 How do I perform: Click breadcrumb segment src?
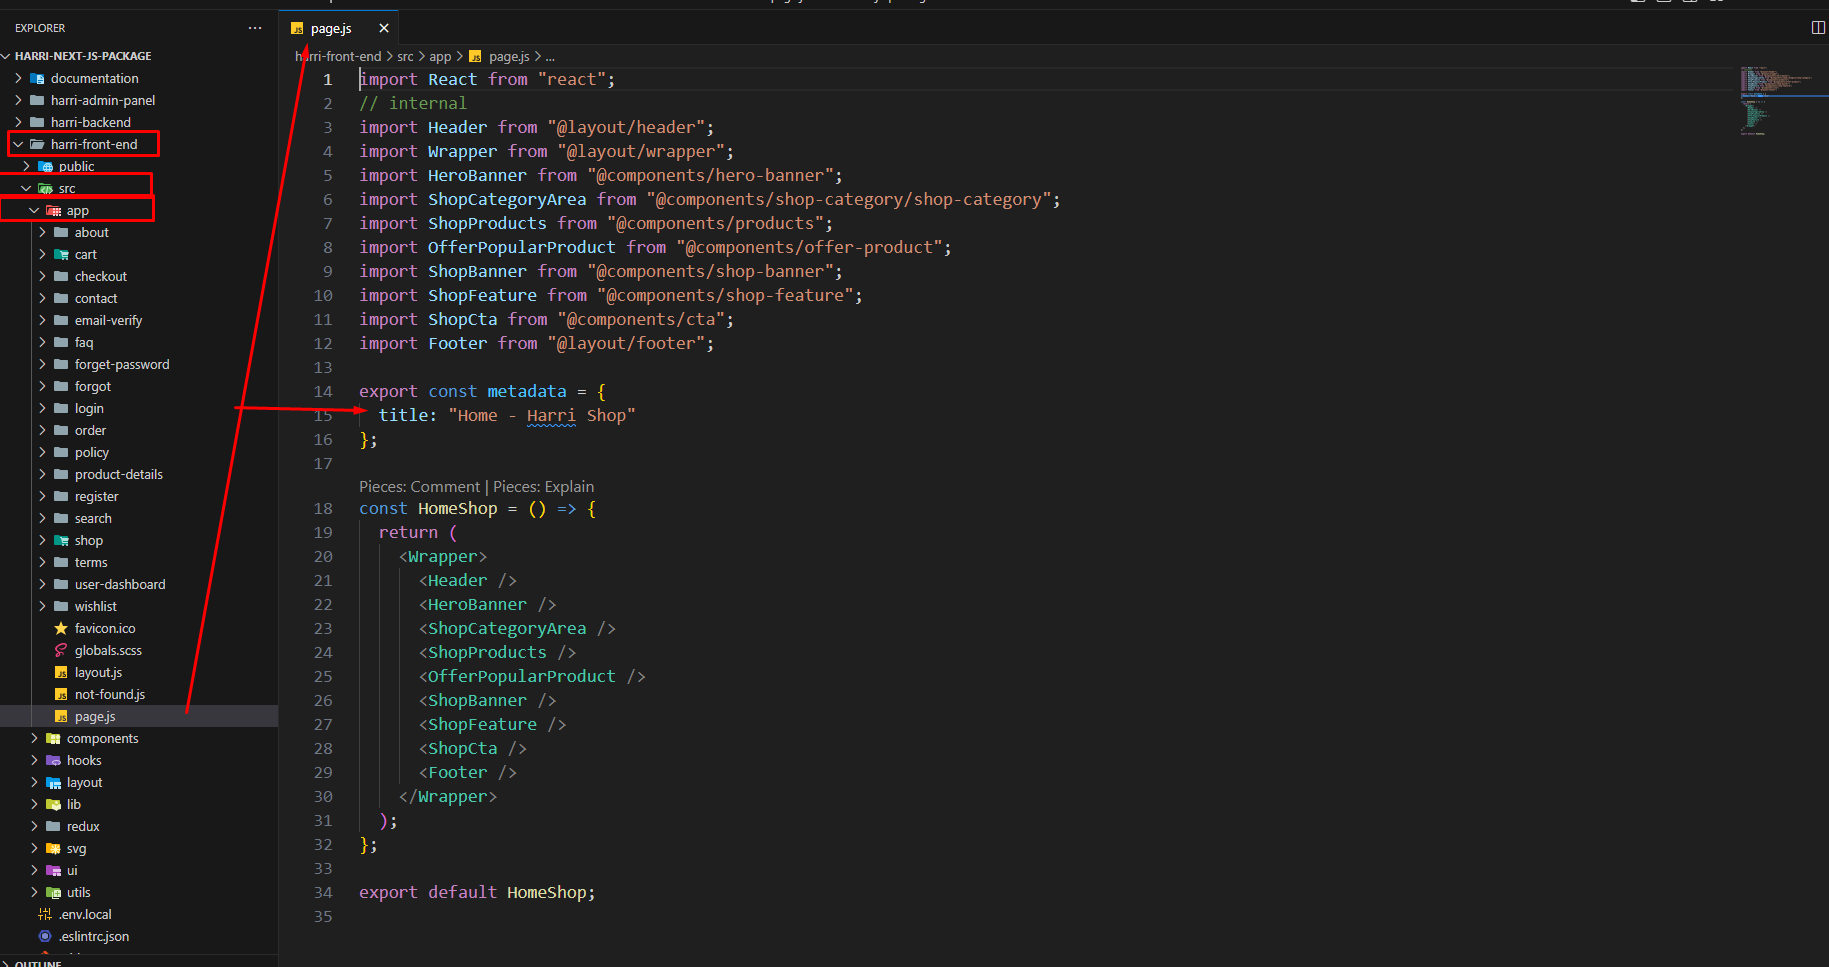coord(405,56)
